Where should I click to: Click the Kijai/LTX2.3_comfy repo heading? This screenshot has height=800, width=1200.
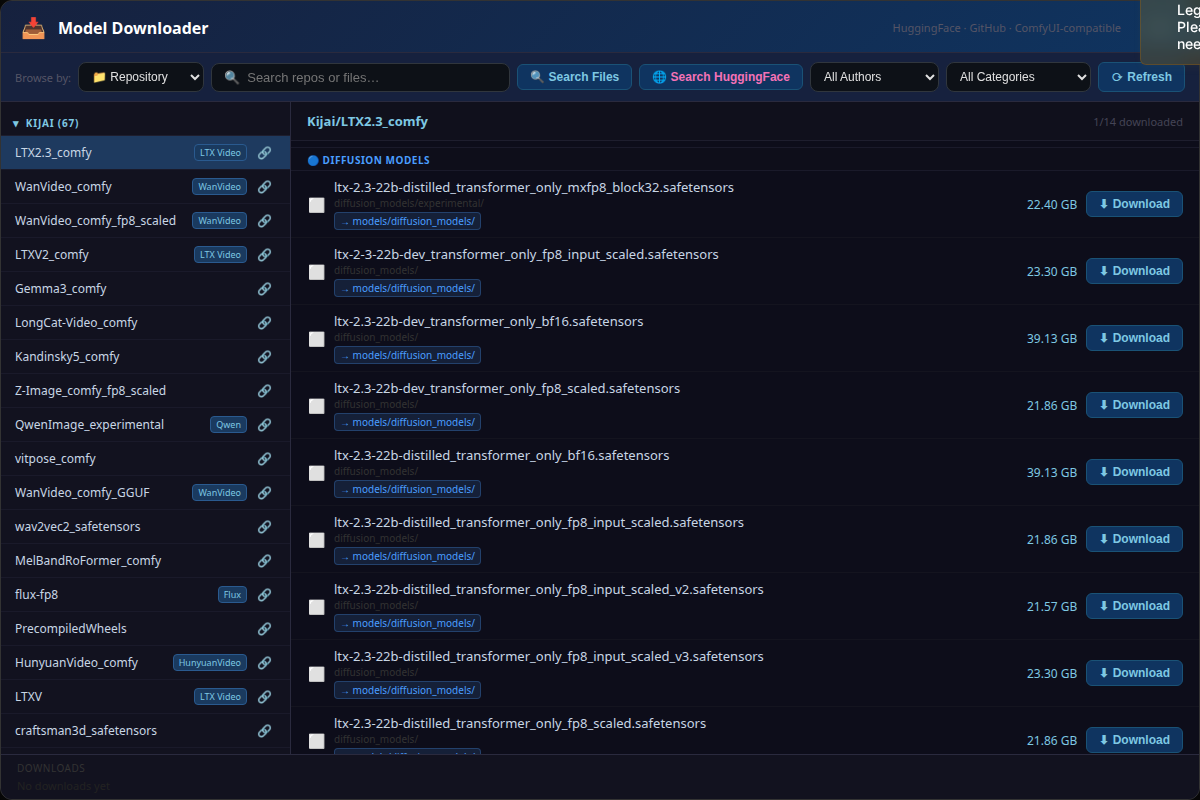[x=367, y=122]
